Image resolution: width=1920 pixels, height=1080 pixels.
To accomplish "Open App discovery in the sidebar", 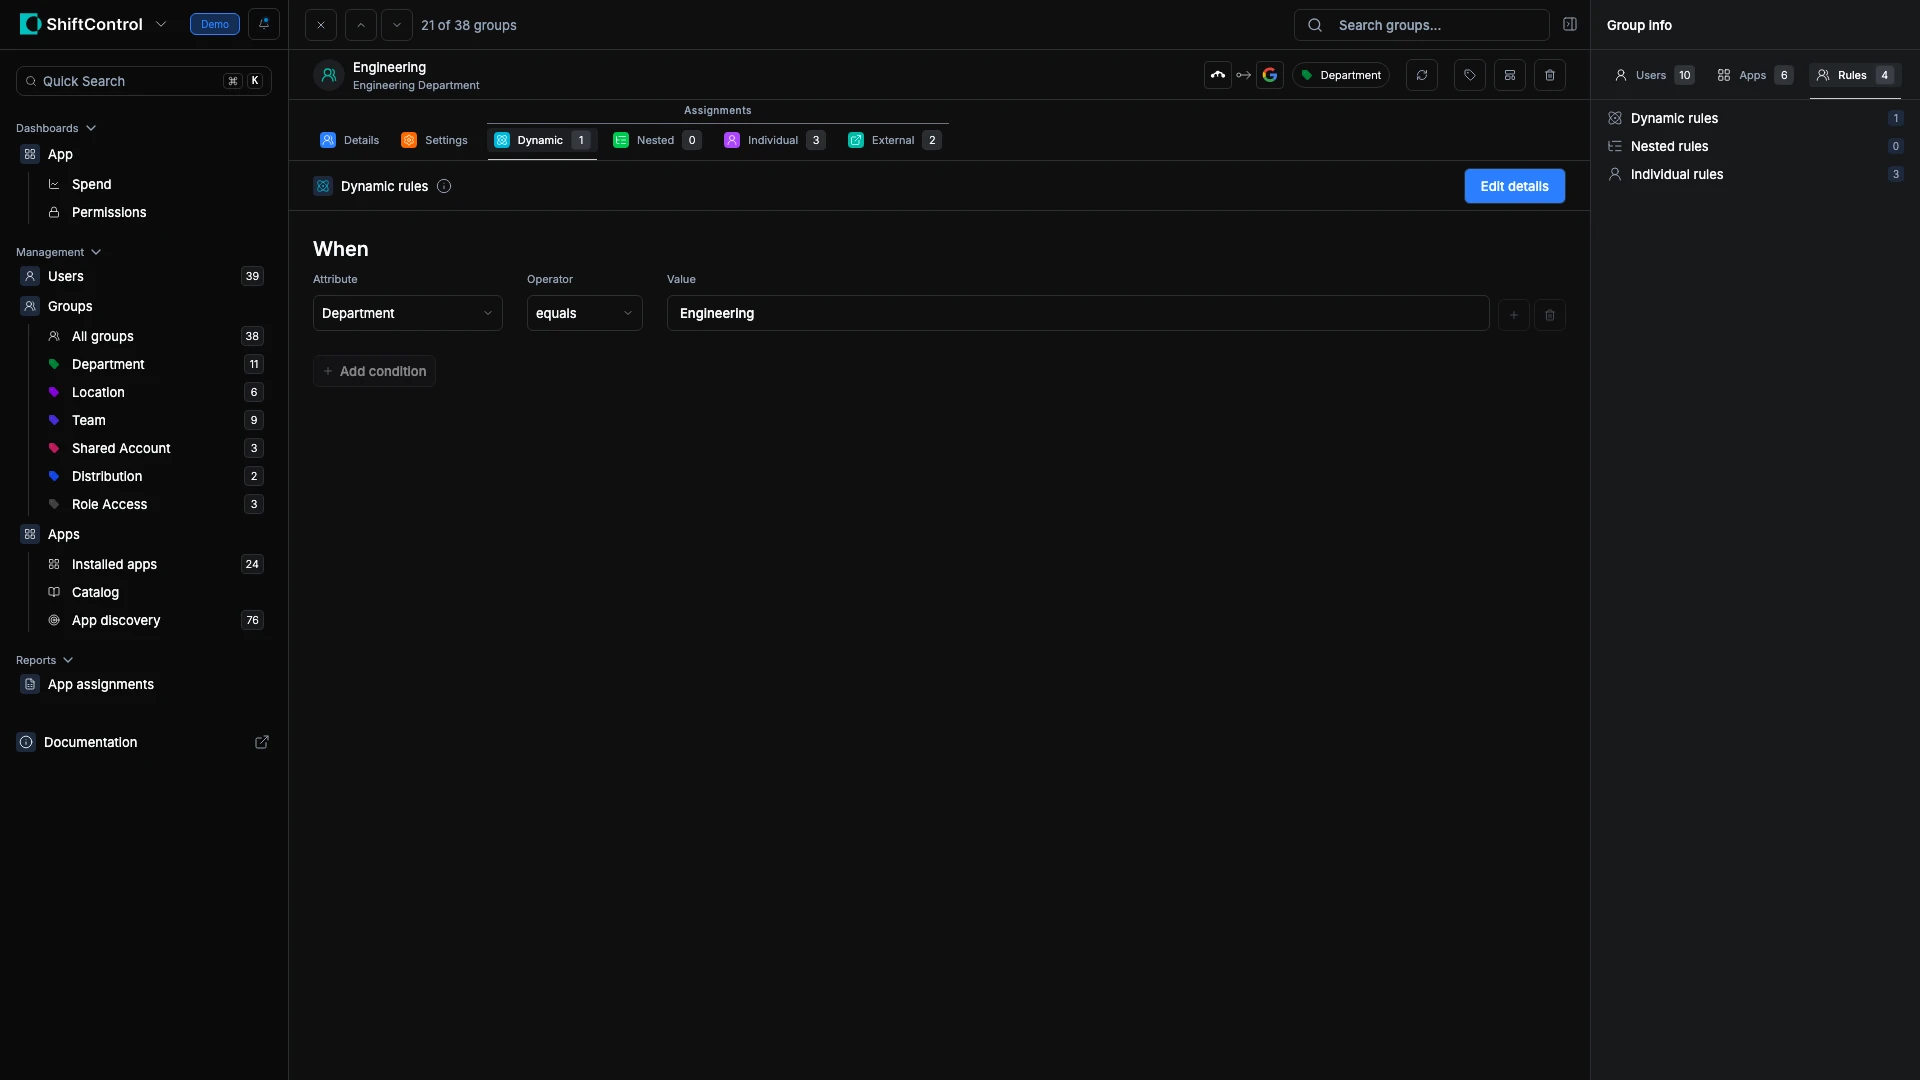I will coord(116,620).
